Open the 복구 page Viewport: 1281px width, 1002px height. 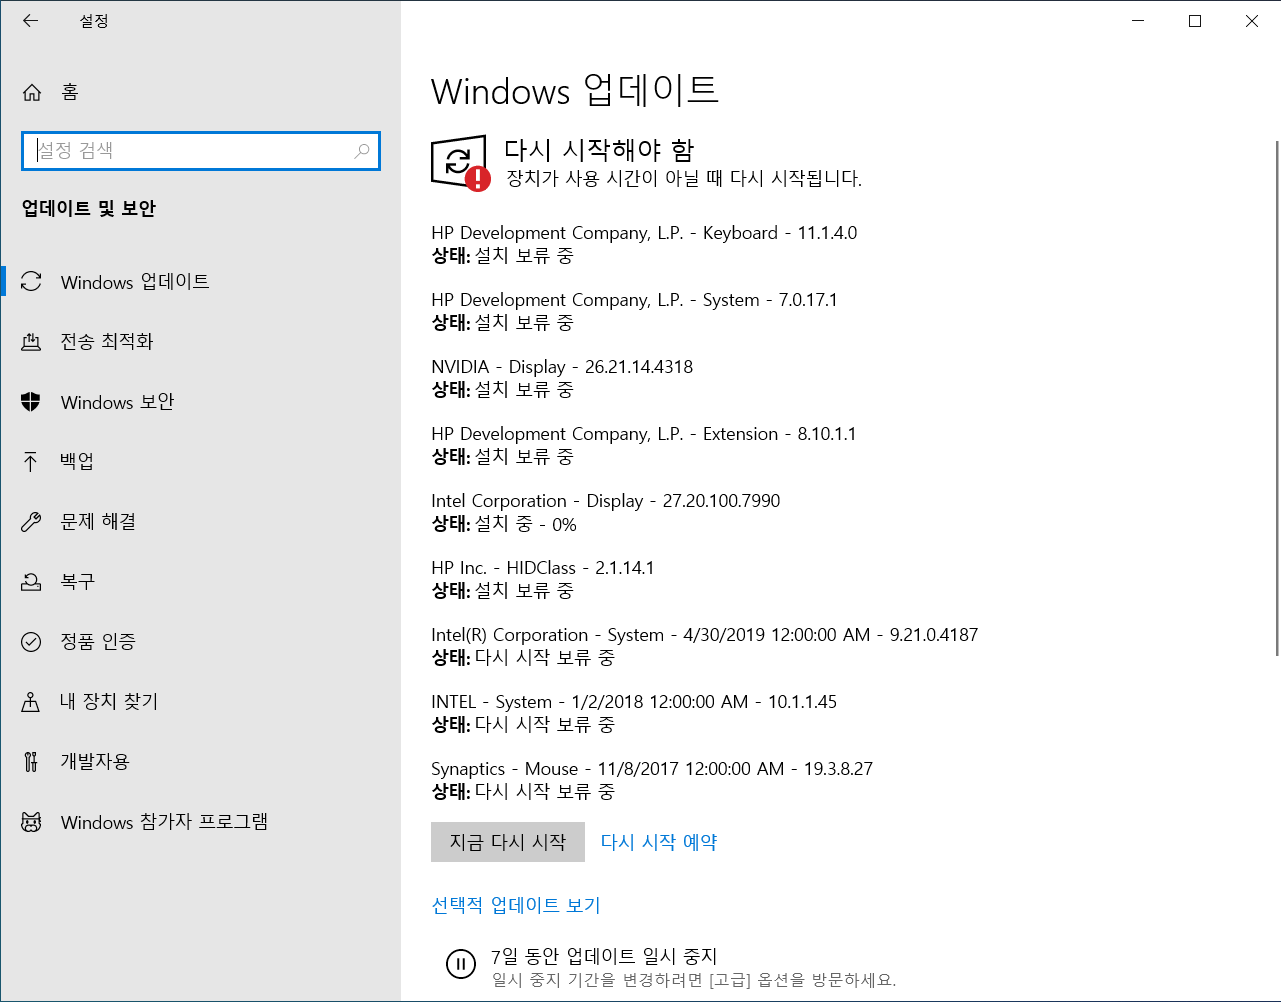(200, 582)
